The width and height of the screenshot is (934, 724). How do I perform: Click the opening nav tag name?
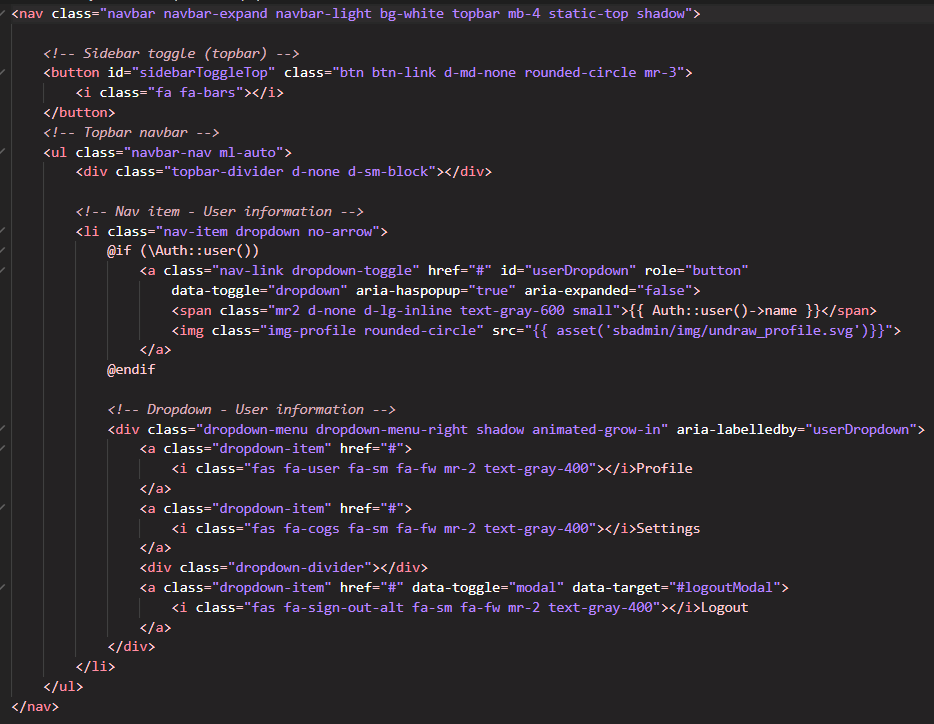31,13
